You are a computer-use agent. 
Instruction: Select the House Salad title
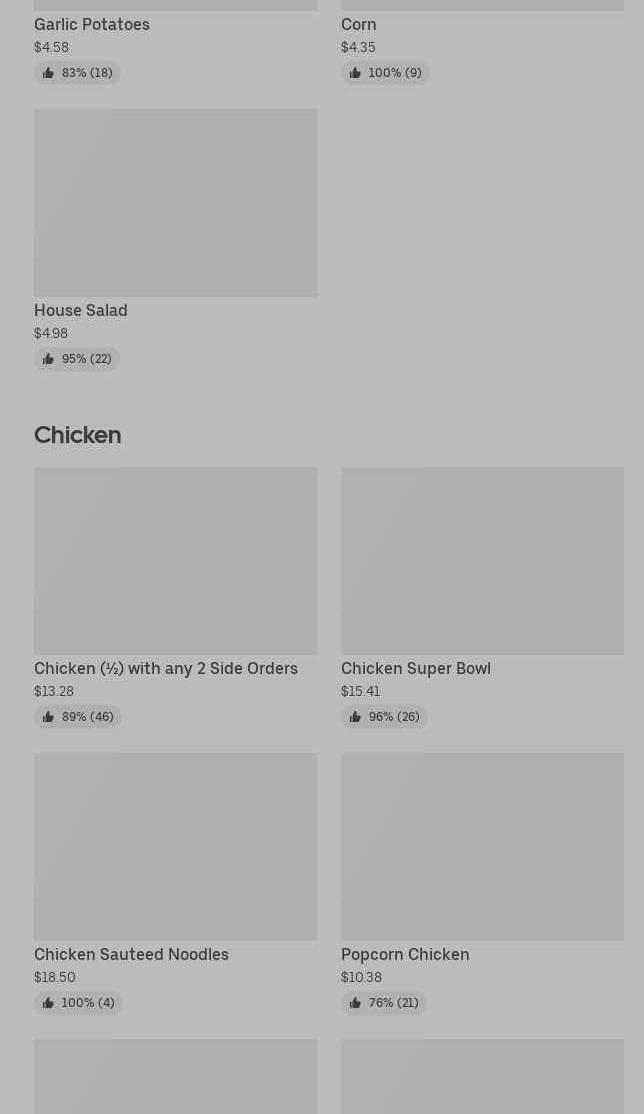point(81,310)
